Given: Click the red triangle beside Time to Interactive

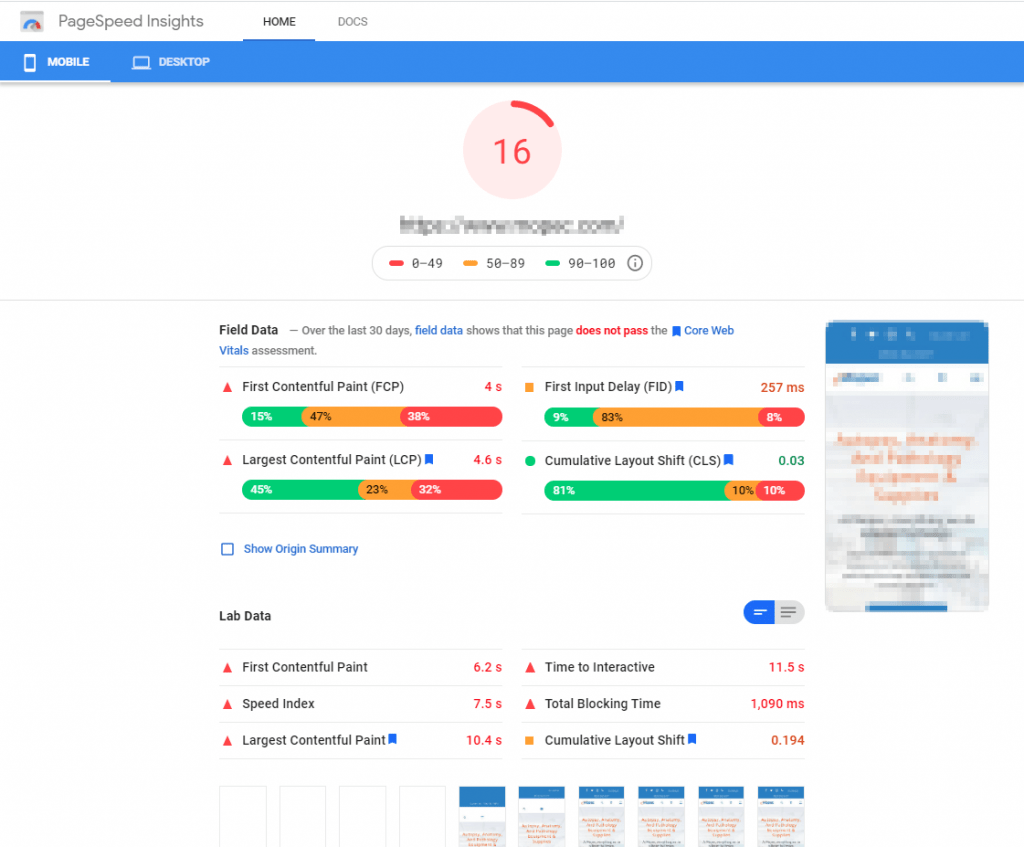Looking at the screenshot, I should (530, 667).
